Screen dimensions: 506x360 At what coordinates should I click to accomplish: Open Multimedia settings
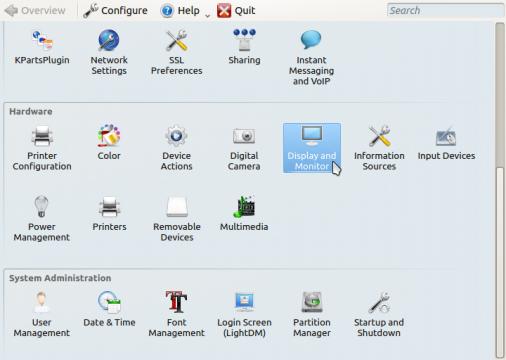pos(244,214)
